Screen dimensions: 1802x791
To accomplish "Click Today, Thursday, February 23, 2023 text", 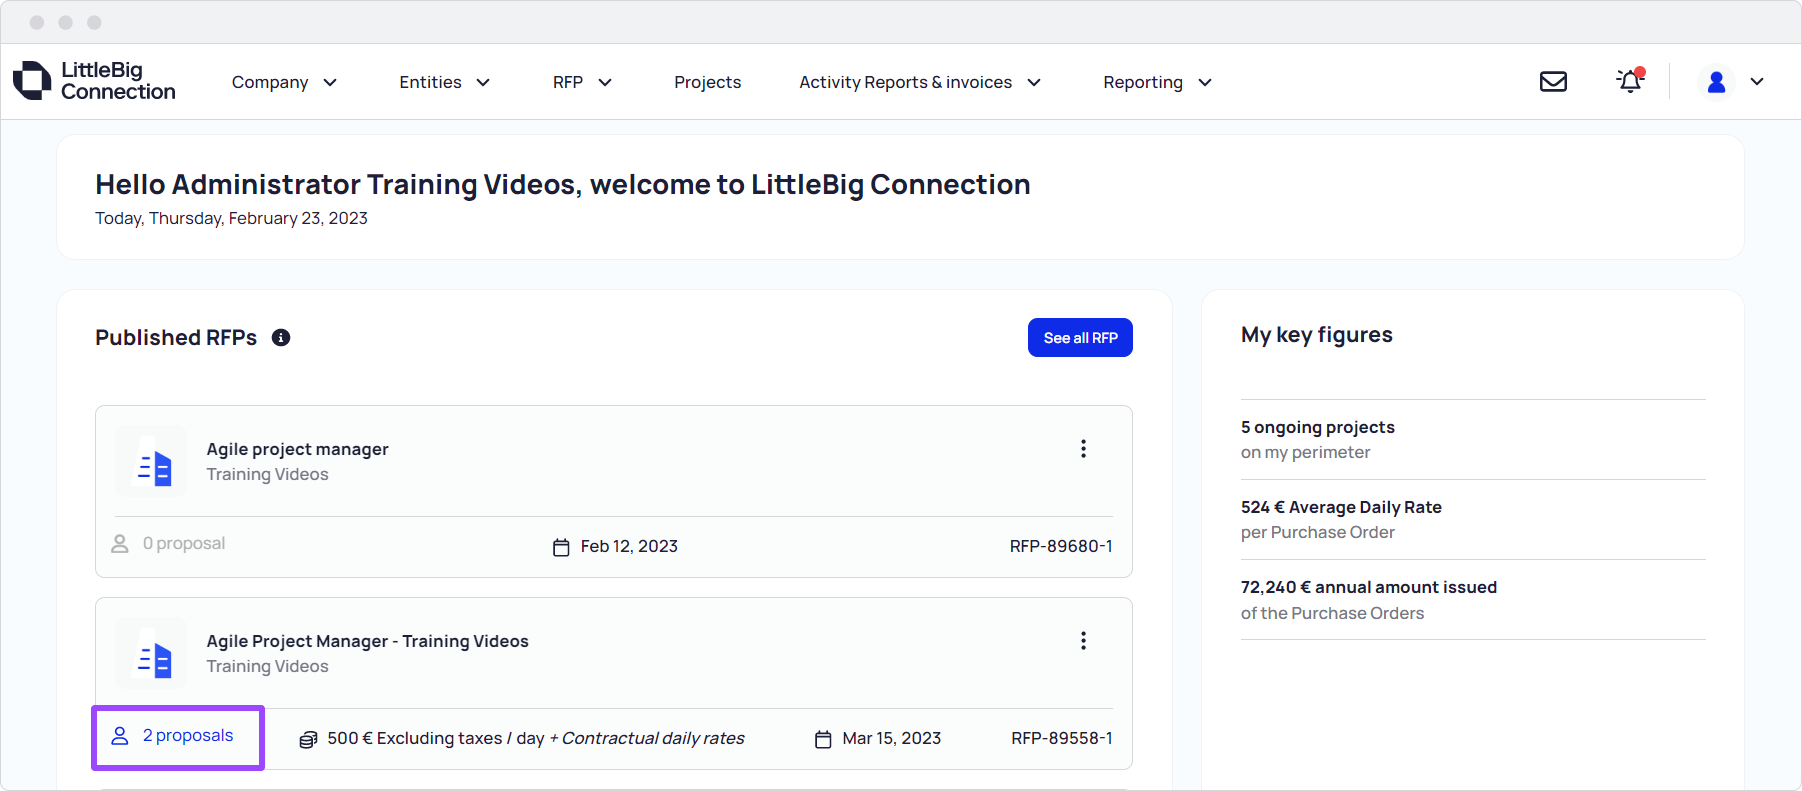I will pyautogui.click(x=231, y=219).
